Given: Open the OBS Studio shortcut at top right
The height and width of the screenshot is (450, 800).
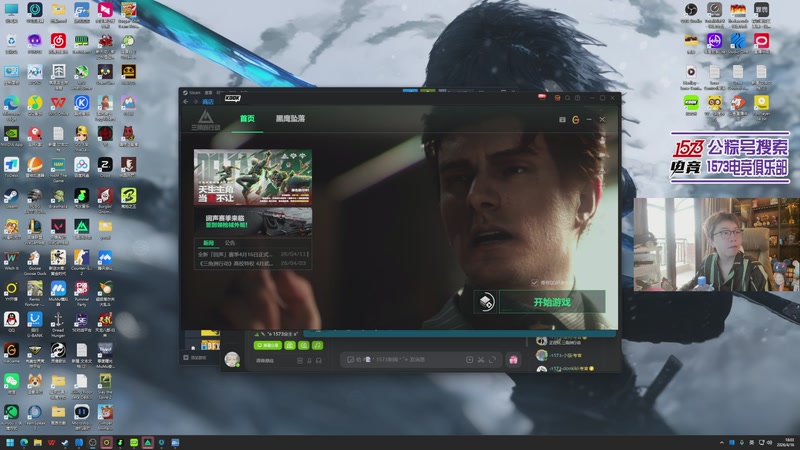Looking at the screenshot, I should click(x=691, y=12).
